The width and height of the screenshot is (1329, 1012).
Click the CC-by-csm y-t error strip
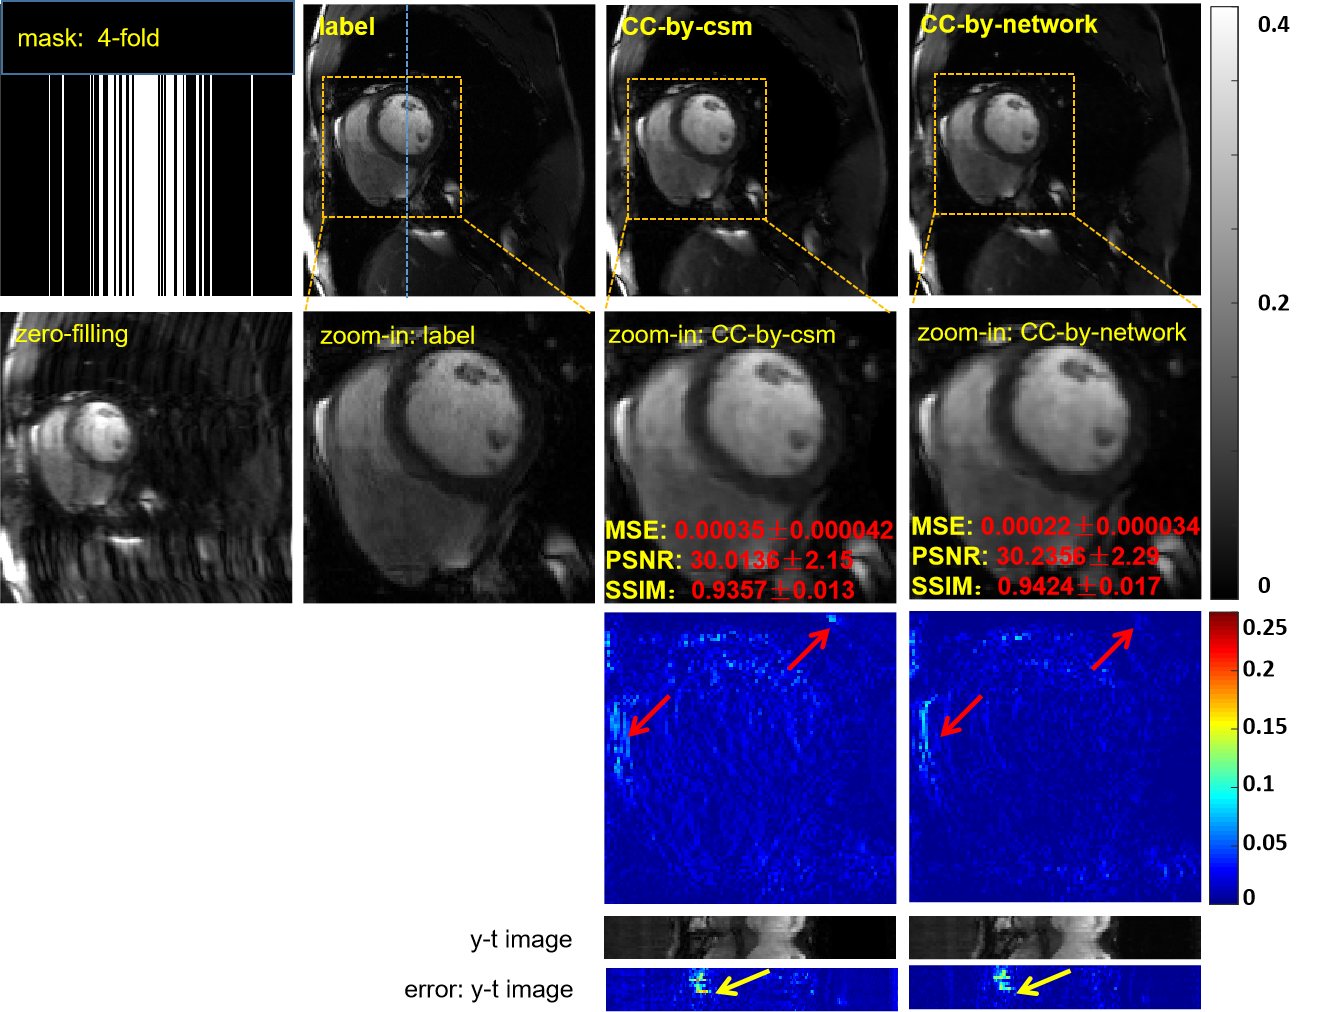(x=752, y=988)
